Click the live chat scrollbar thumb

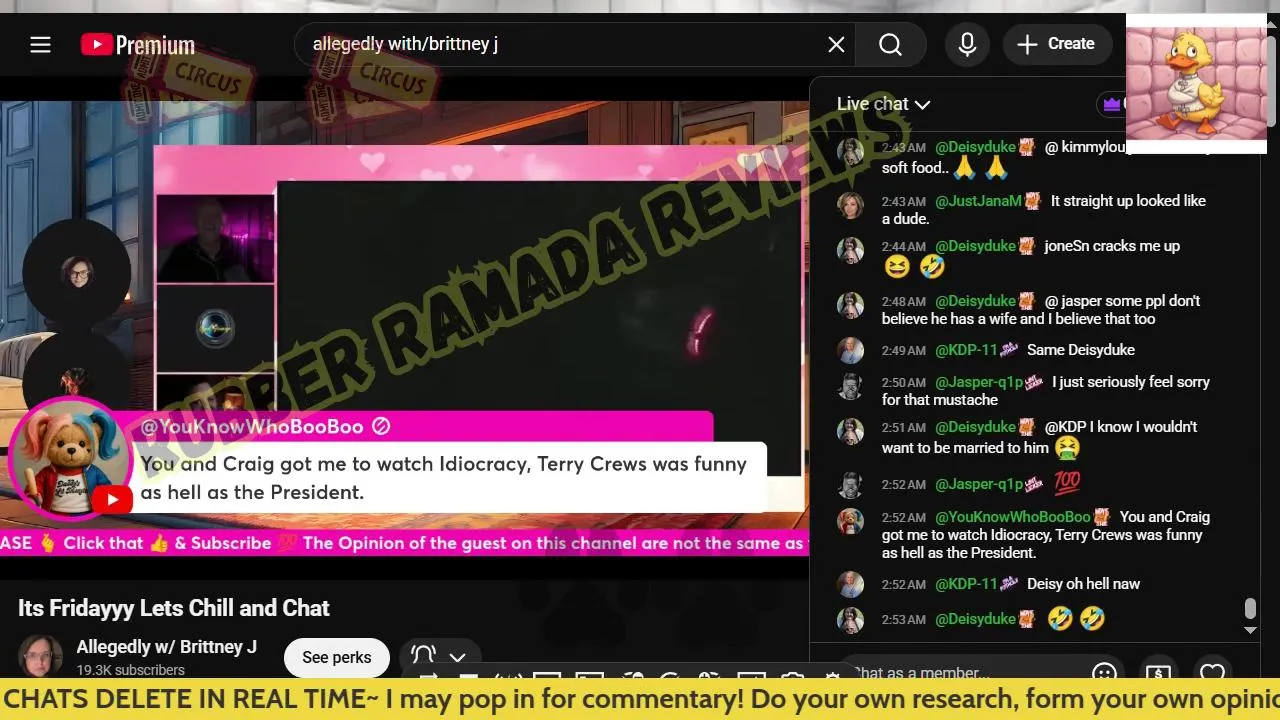[x=1249, y=608]
